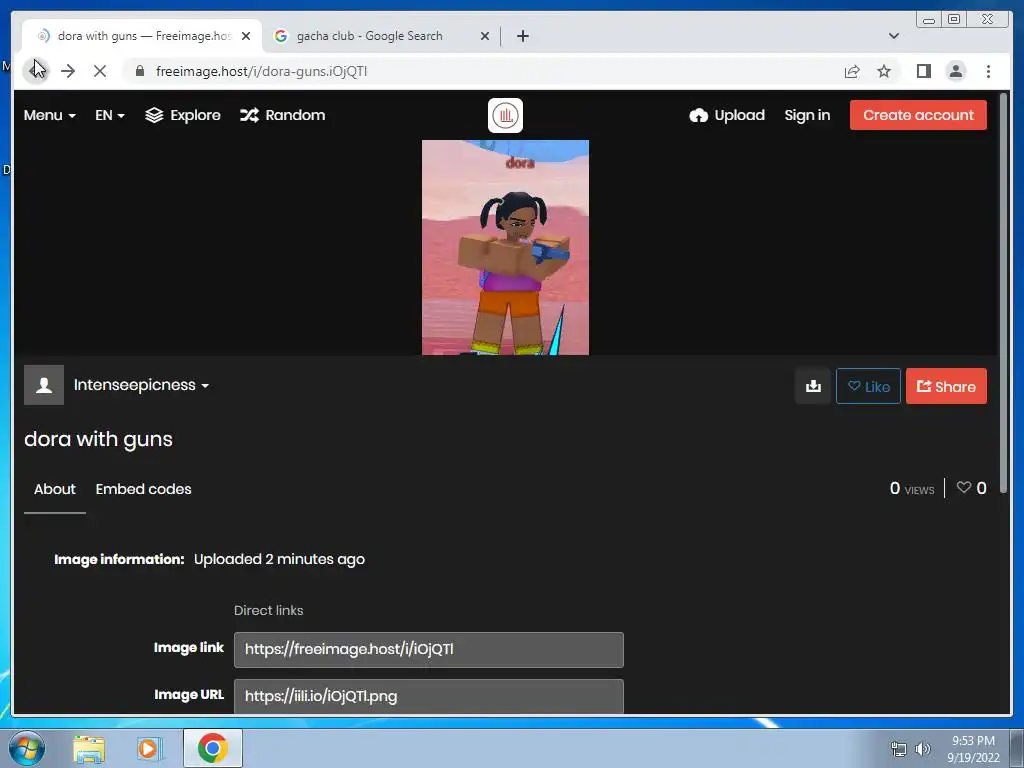Open a new tab with the plus button

click(x=522, y=36)
